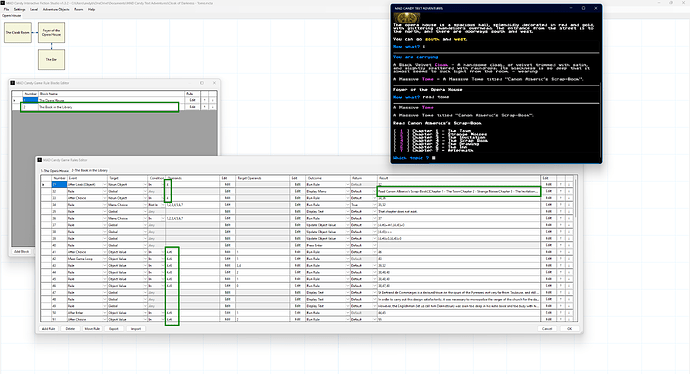Open Outcome dropdown for rule 40

coord(347,245)
